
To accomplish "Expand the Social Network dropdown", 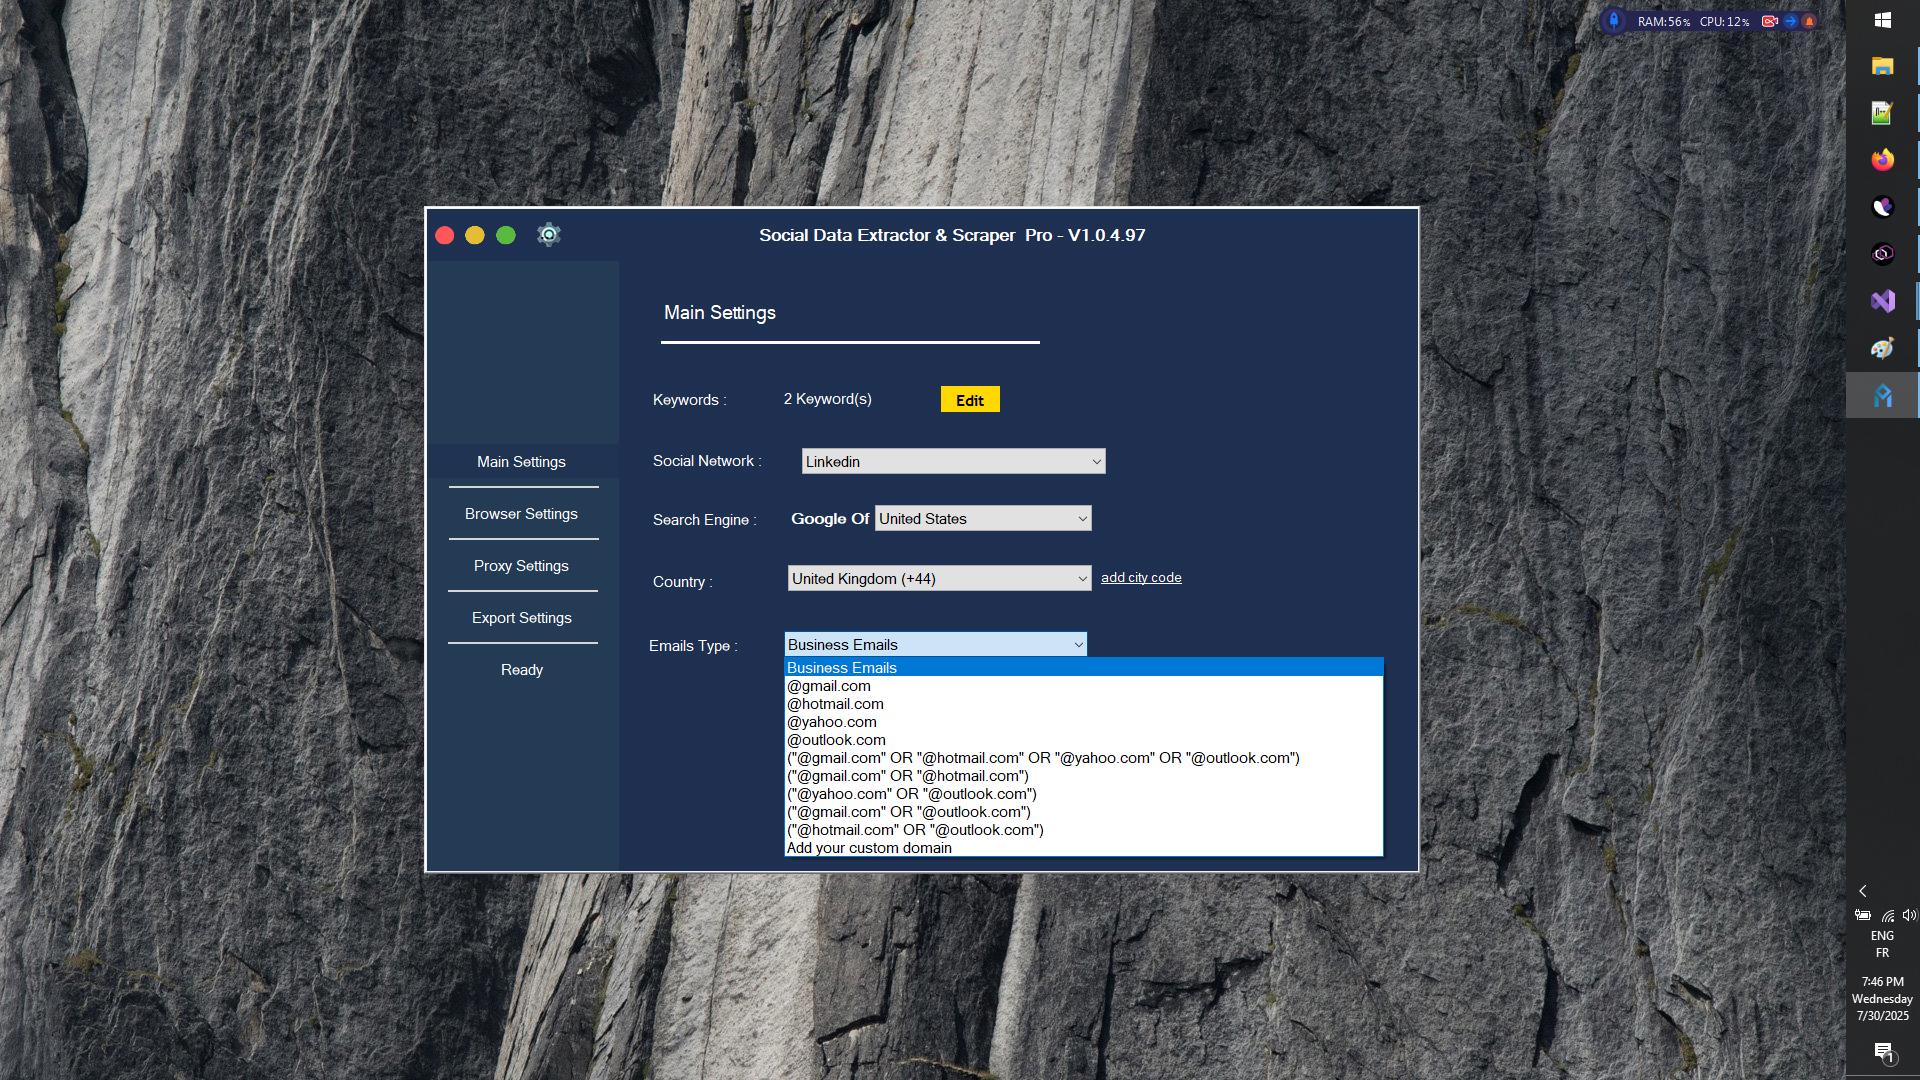I will tap(953, 461).
